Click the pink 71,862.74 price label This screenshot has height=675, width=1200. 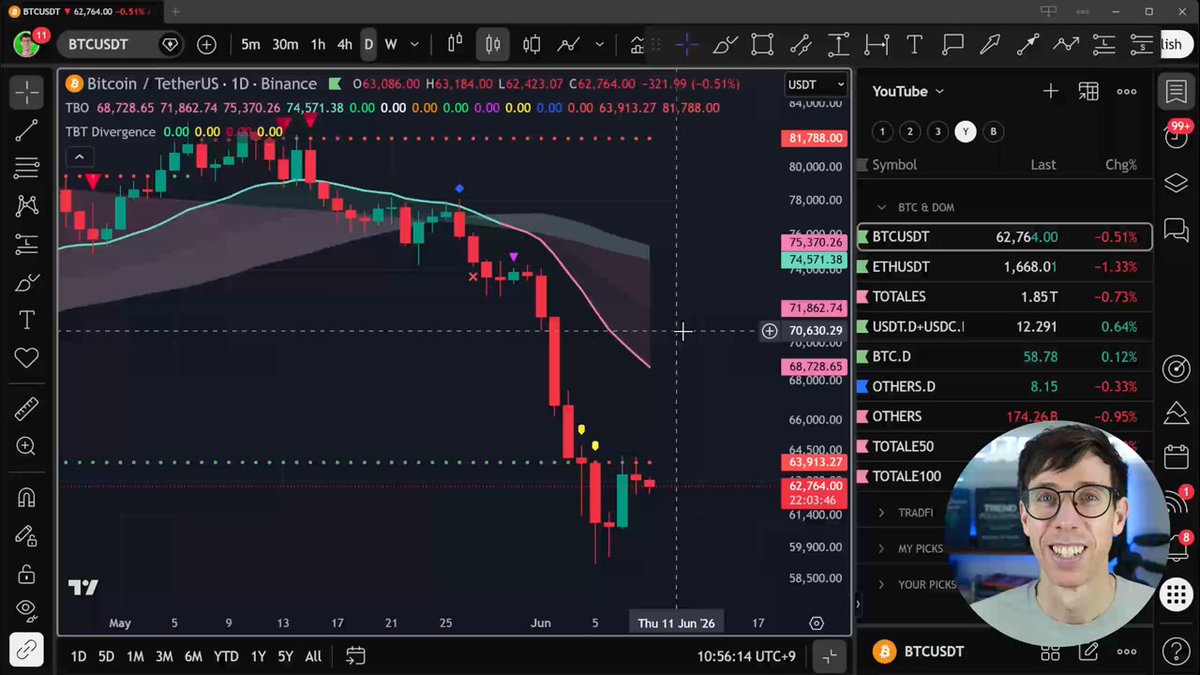(813, 308)
